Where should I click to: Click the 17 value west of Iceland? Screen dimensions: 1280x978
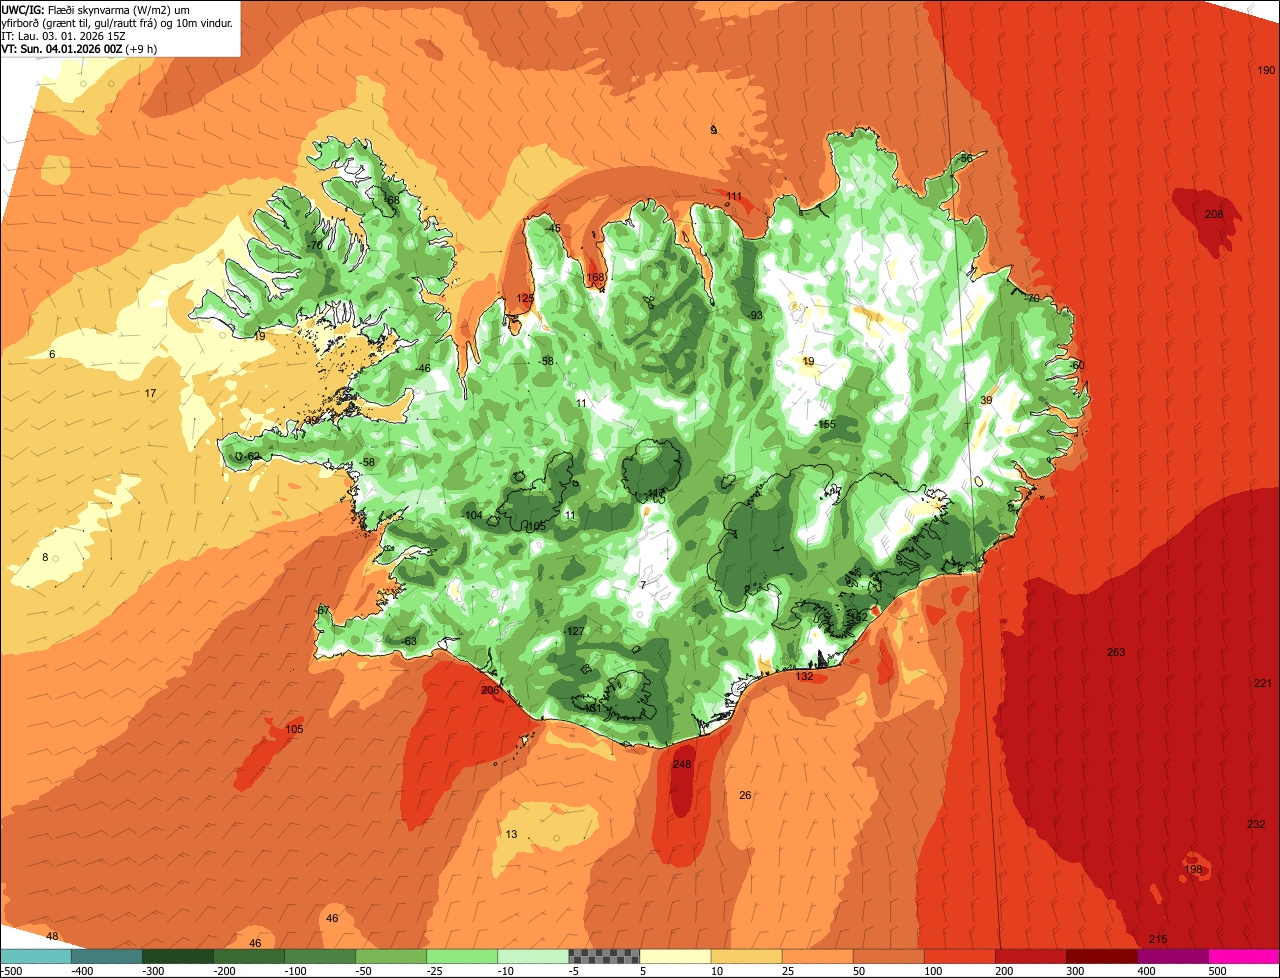click(150, 393)
